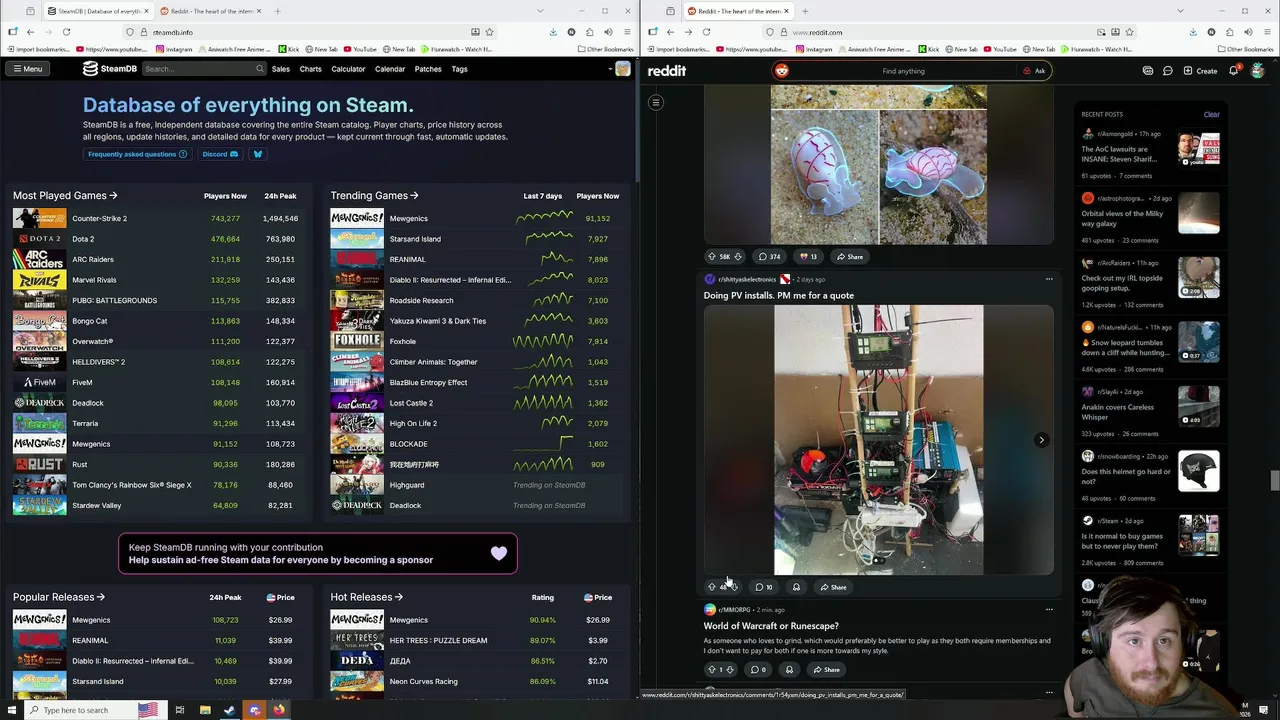Click the reddit logo
Image resolution: width=1280 pixels, height=720 pixels.
pos(667,71)
